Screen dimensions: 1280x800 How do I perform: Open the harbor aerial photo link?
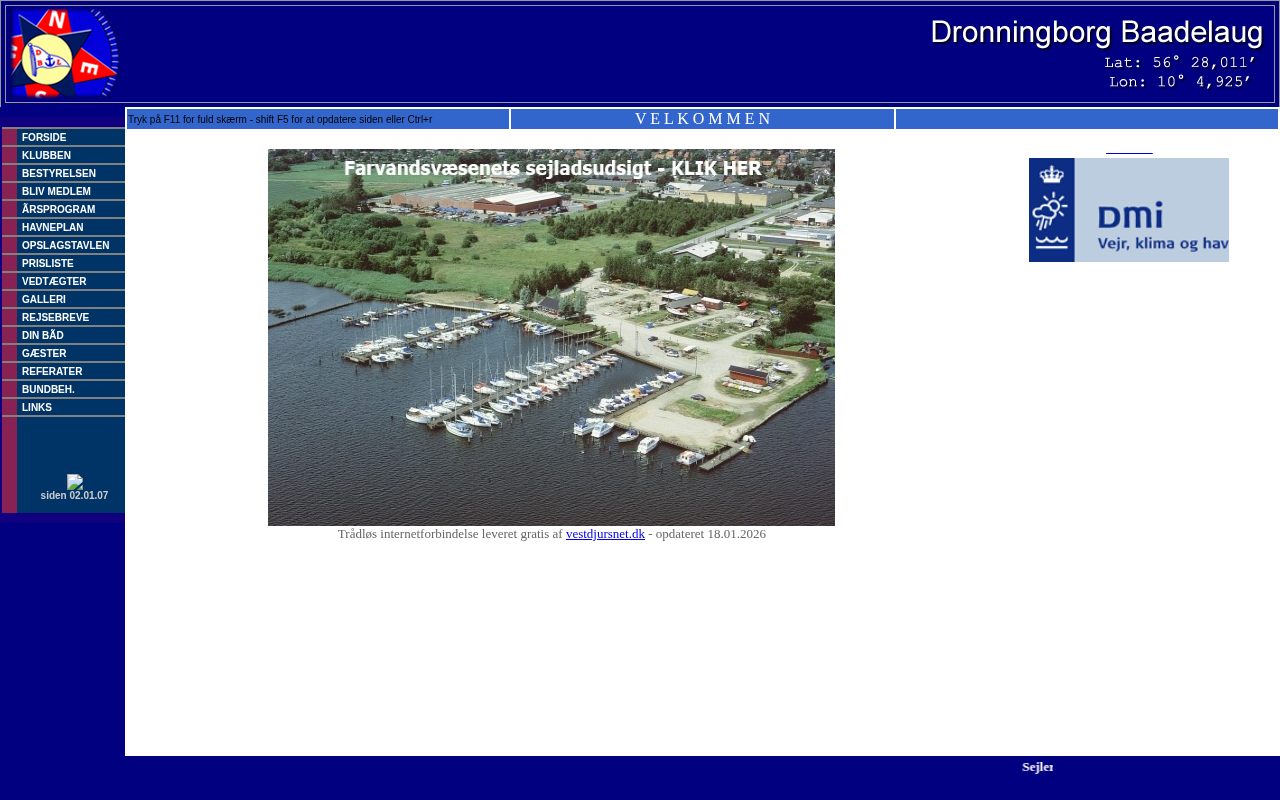tap(551, 337)
